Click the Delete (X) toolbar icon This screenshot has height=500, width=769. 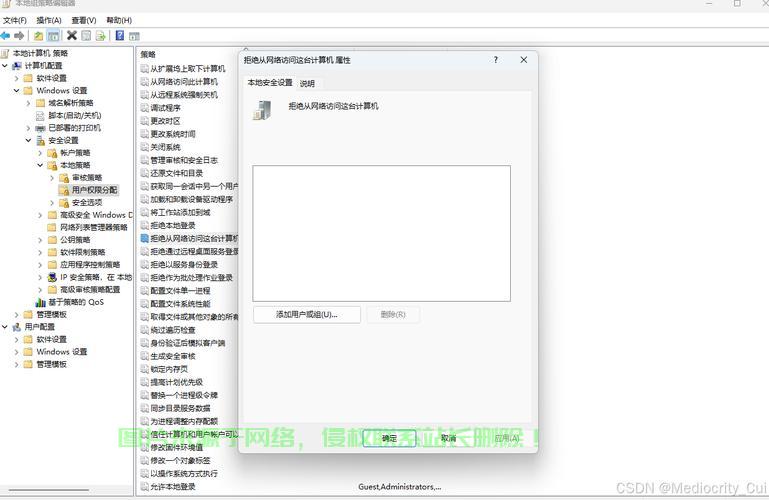tap(72, 36)
